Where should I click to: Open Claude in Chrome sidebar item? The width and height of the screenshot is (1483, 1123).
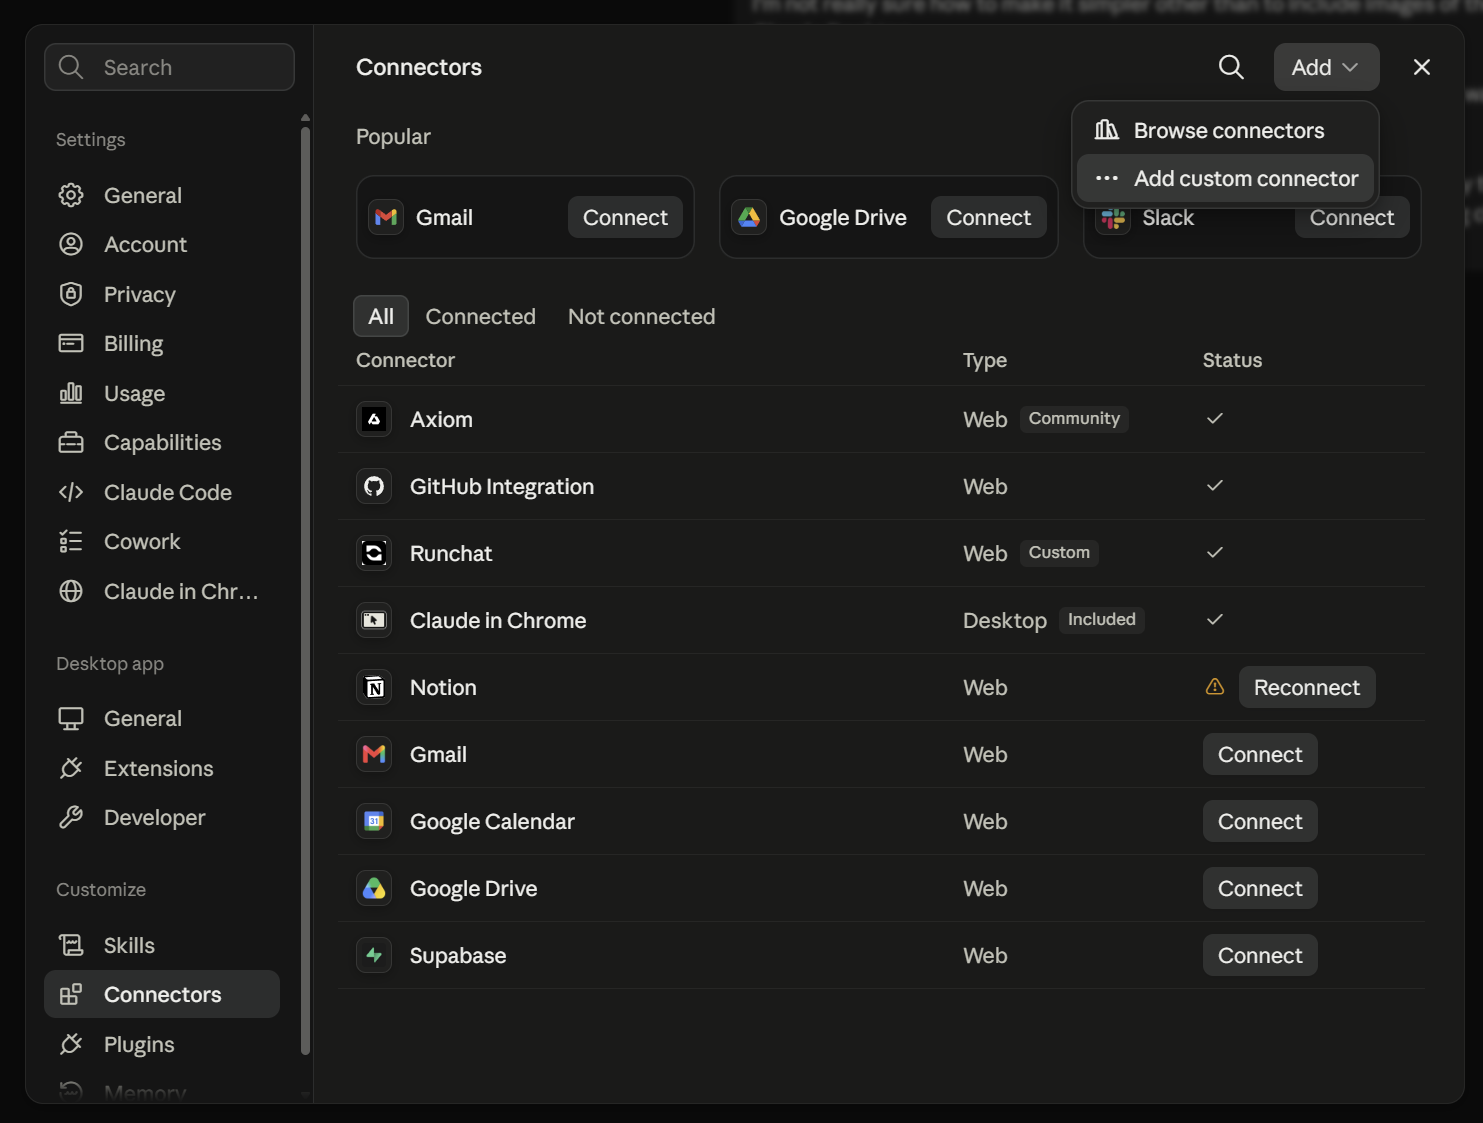(x=162, y=591)
